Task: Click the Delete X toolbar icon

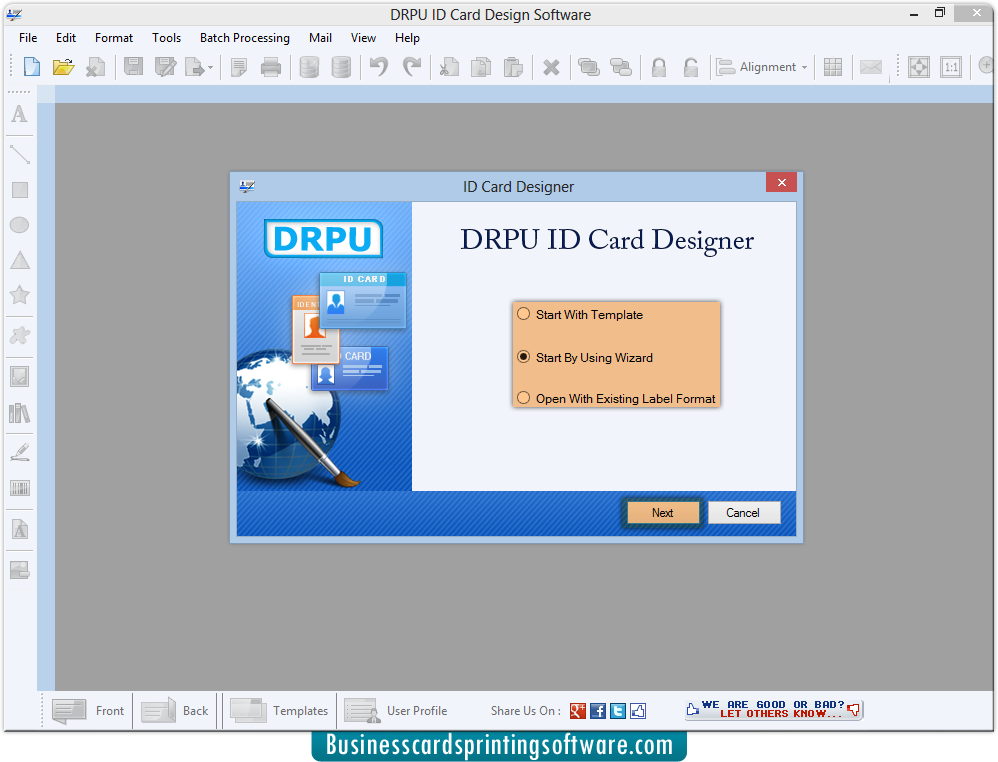Action: (x=551, y=67)
